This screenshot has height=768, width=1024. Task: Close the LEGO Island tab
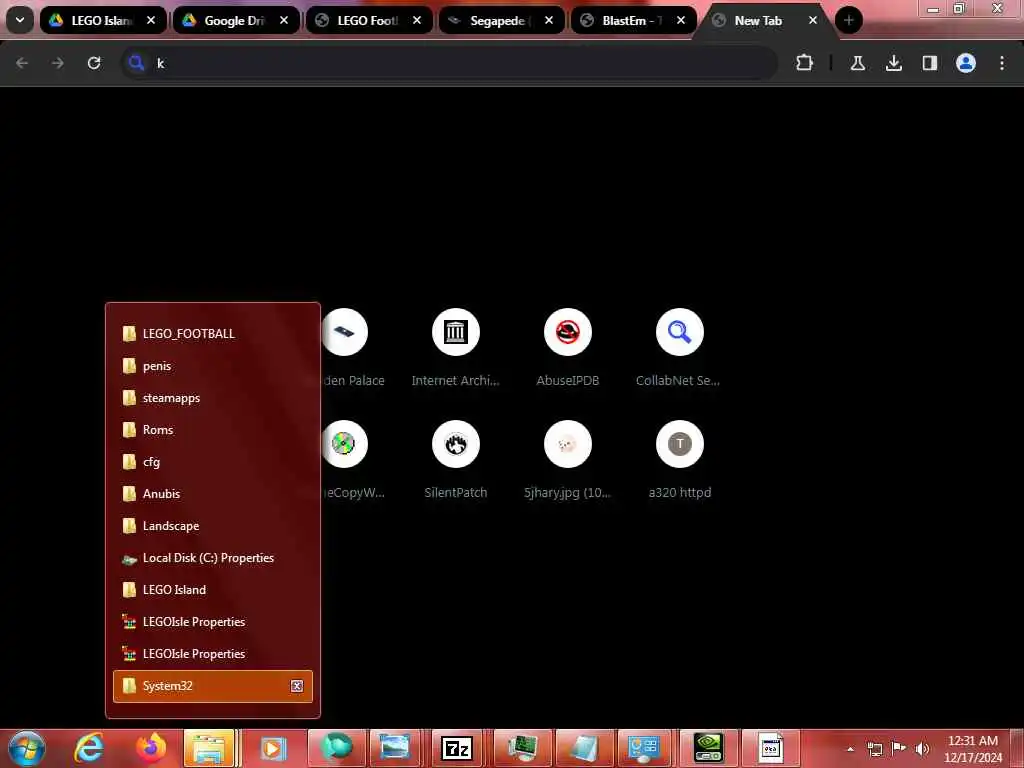151,20
